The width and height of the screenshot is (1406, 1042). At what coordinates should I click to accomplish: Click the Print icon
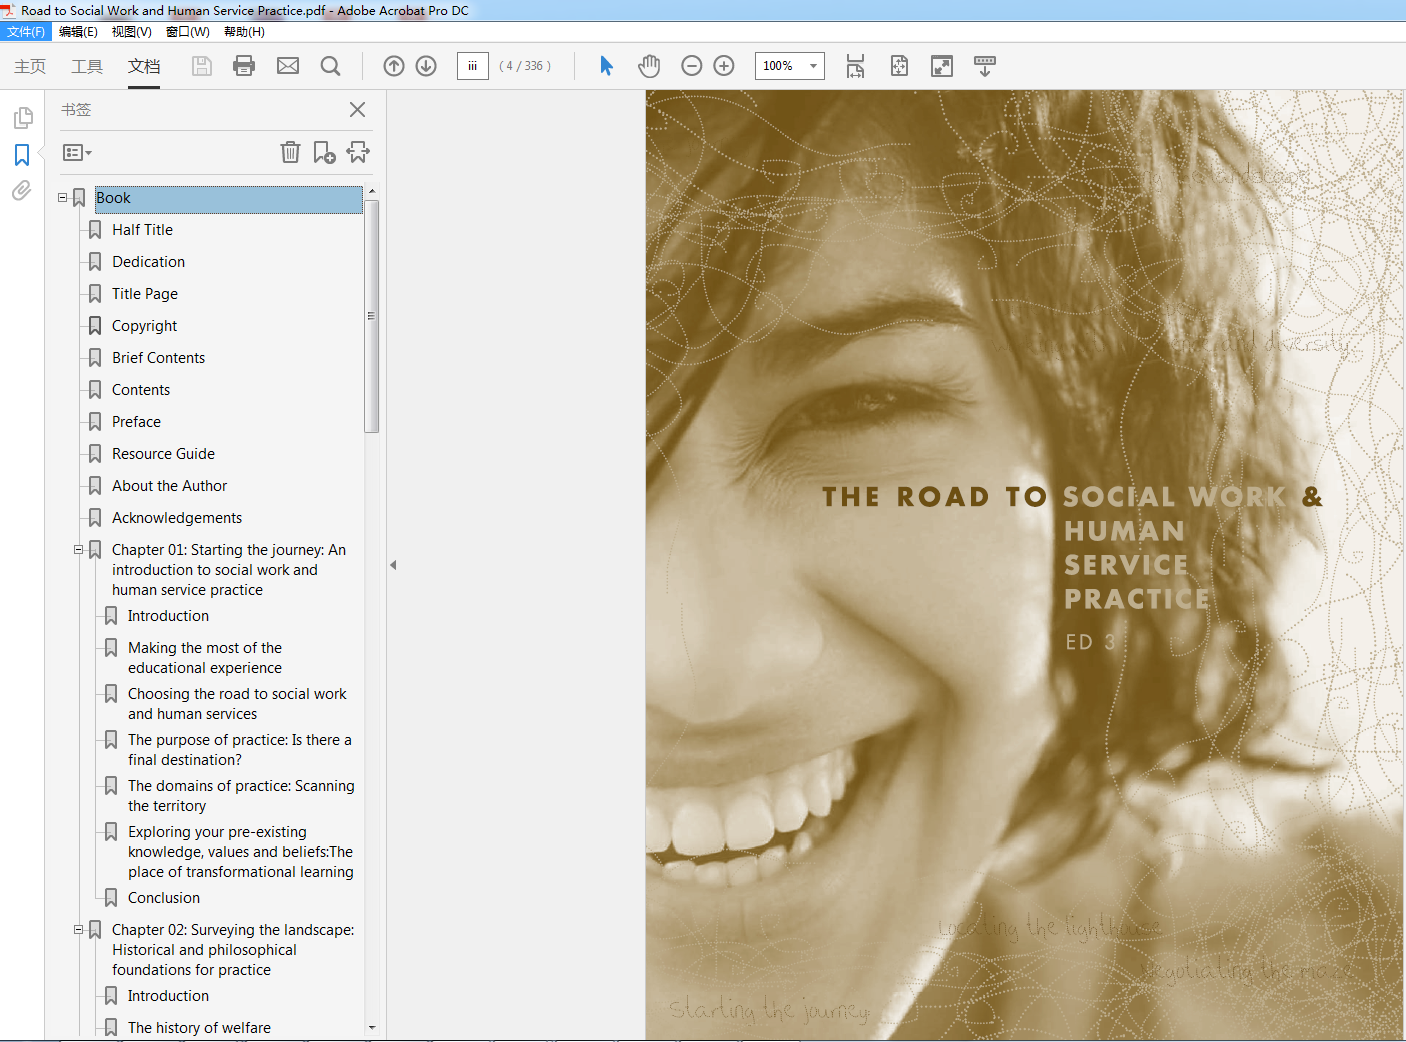(x=244, y=66)
